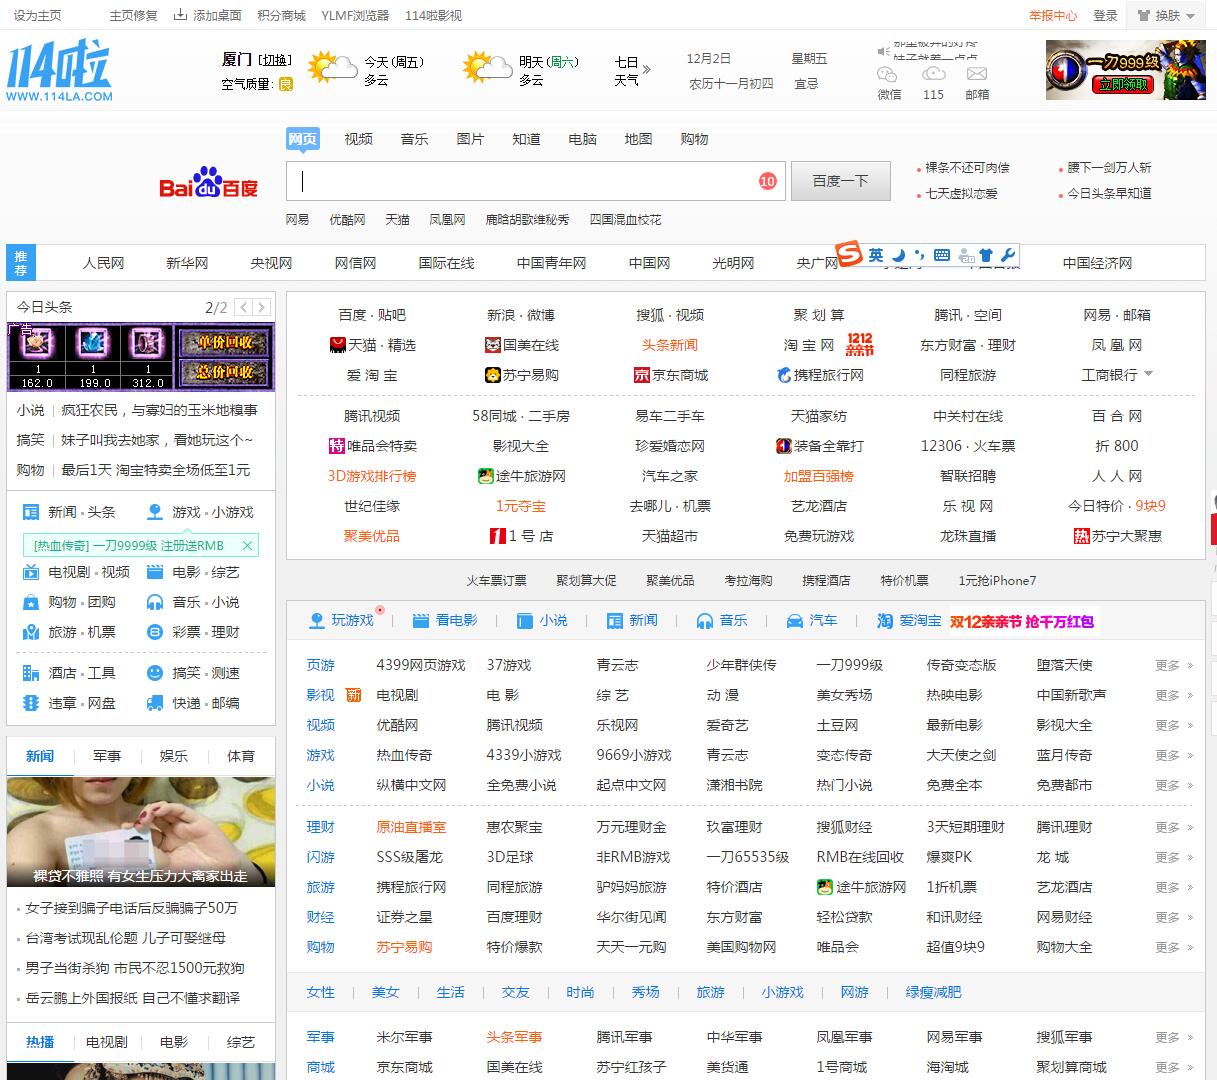This screenshot has width=1217, height=1080.
Task: Click today's weather cloud-sun icon
Action: coord(333,68)
